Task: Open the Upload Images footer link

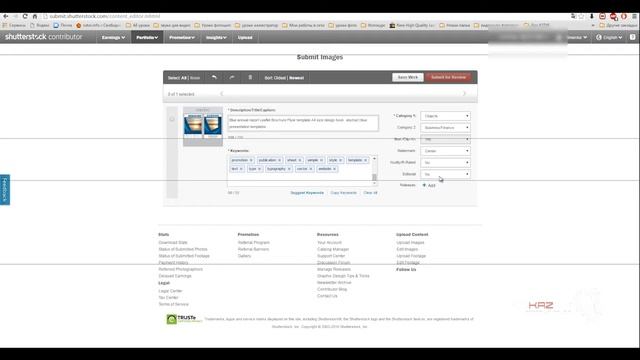Action: (410, 242)
